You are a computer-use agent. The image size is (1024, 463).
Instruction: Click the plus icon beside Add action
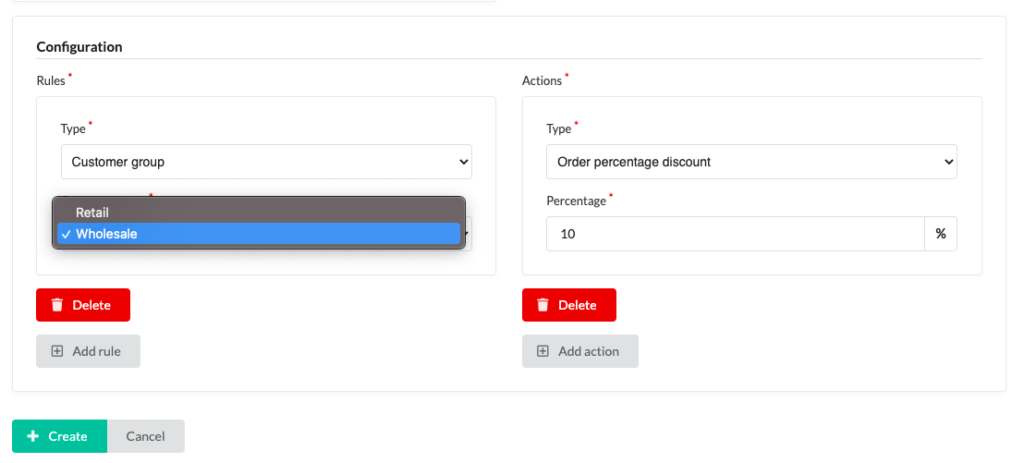543,351
